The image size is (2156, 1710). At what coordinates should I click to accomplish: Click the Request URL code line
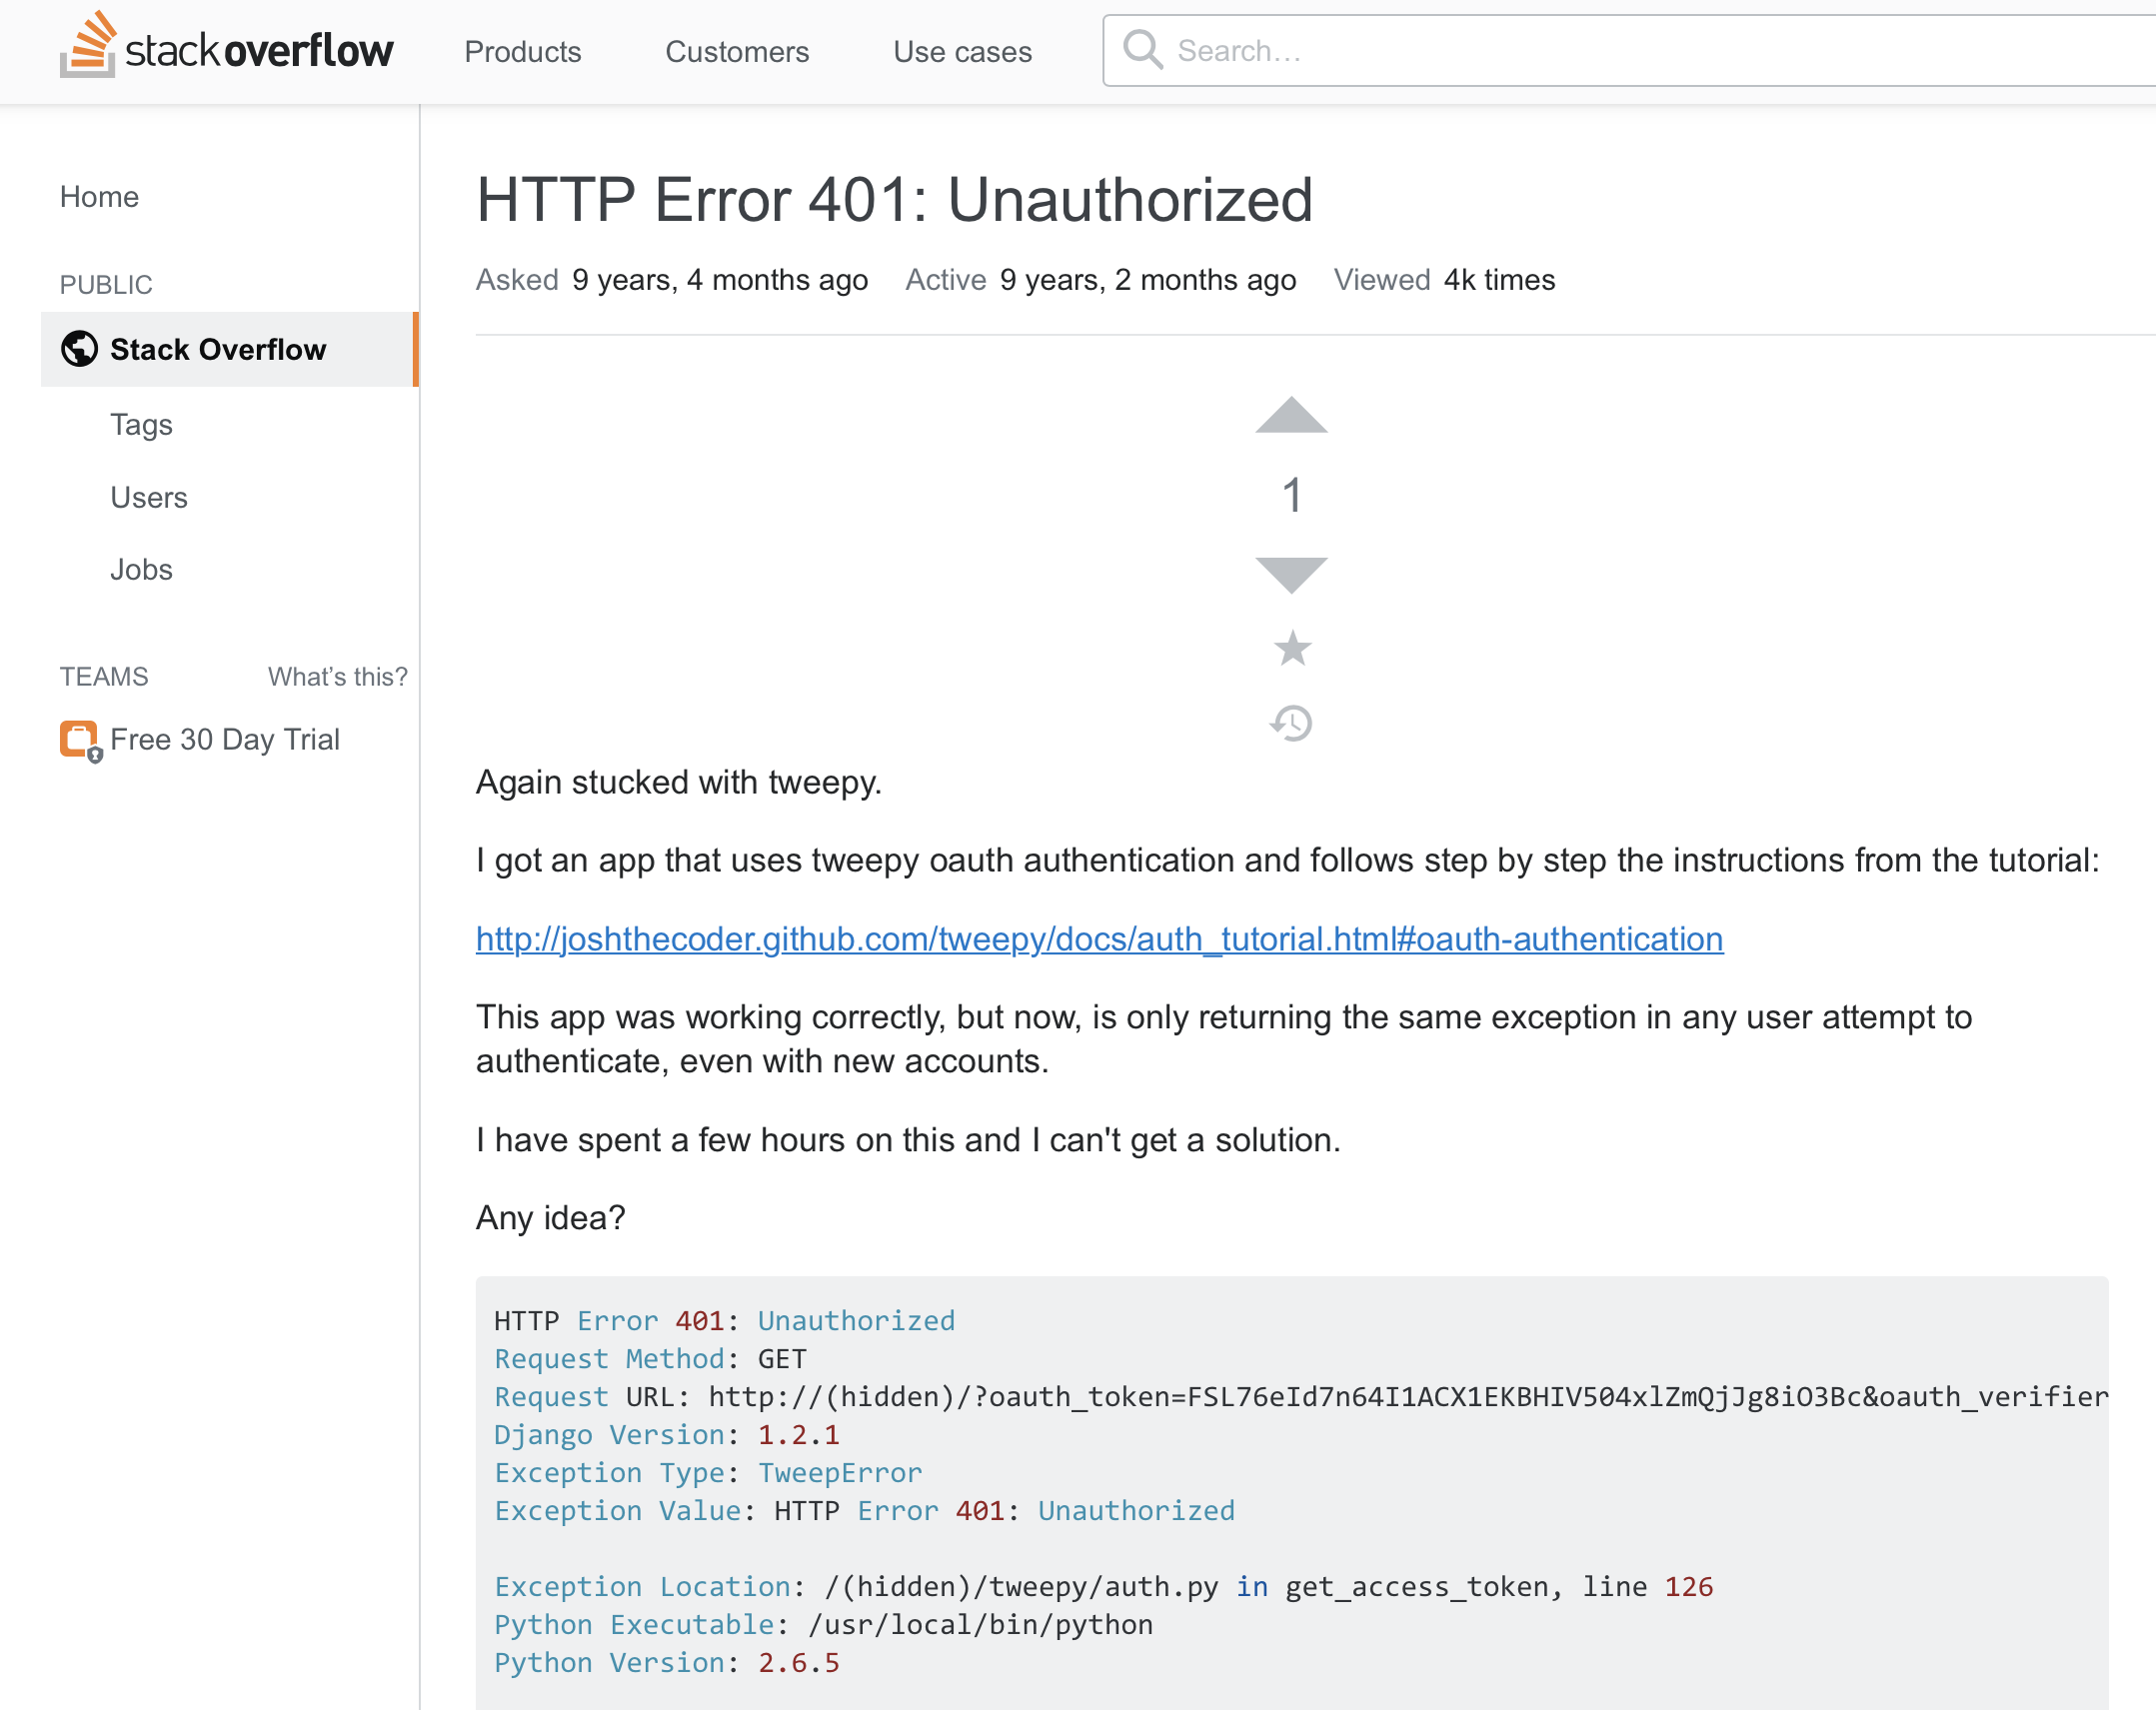(1301, 1396)
